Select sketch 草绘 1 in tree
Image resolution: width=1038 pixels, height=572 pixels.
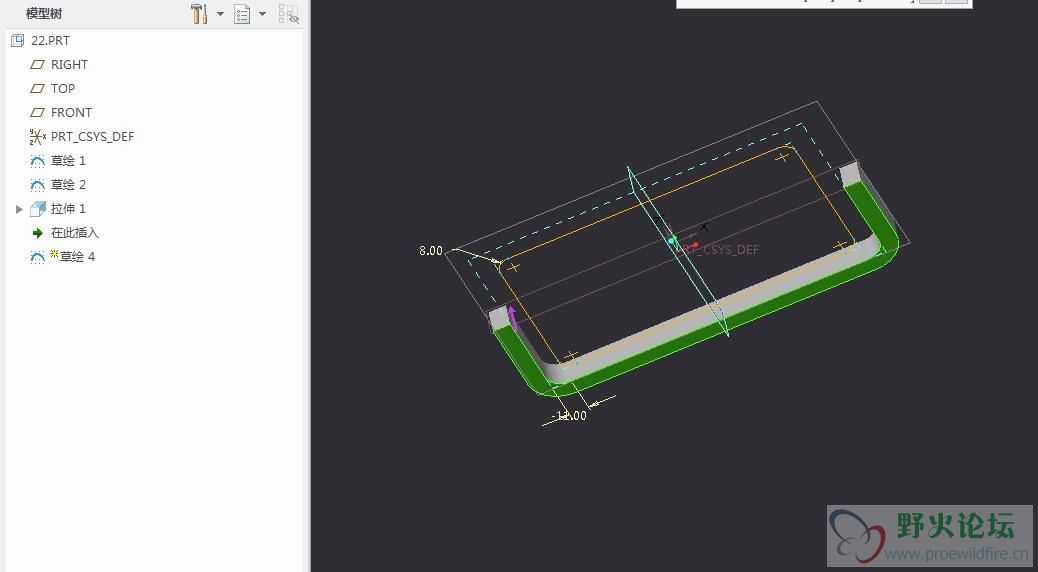[x=58, y=161]
